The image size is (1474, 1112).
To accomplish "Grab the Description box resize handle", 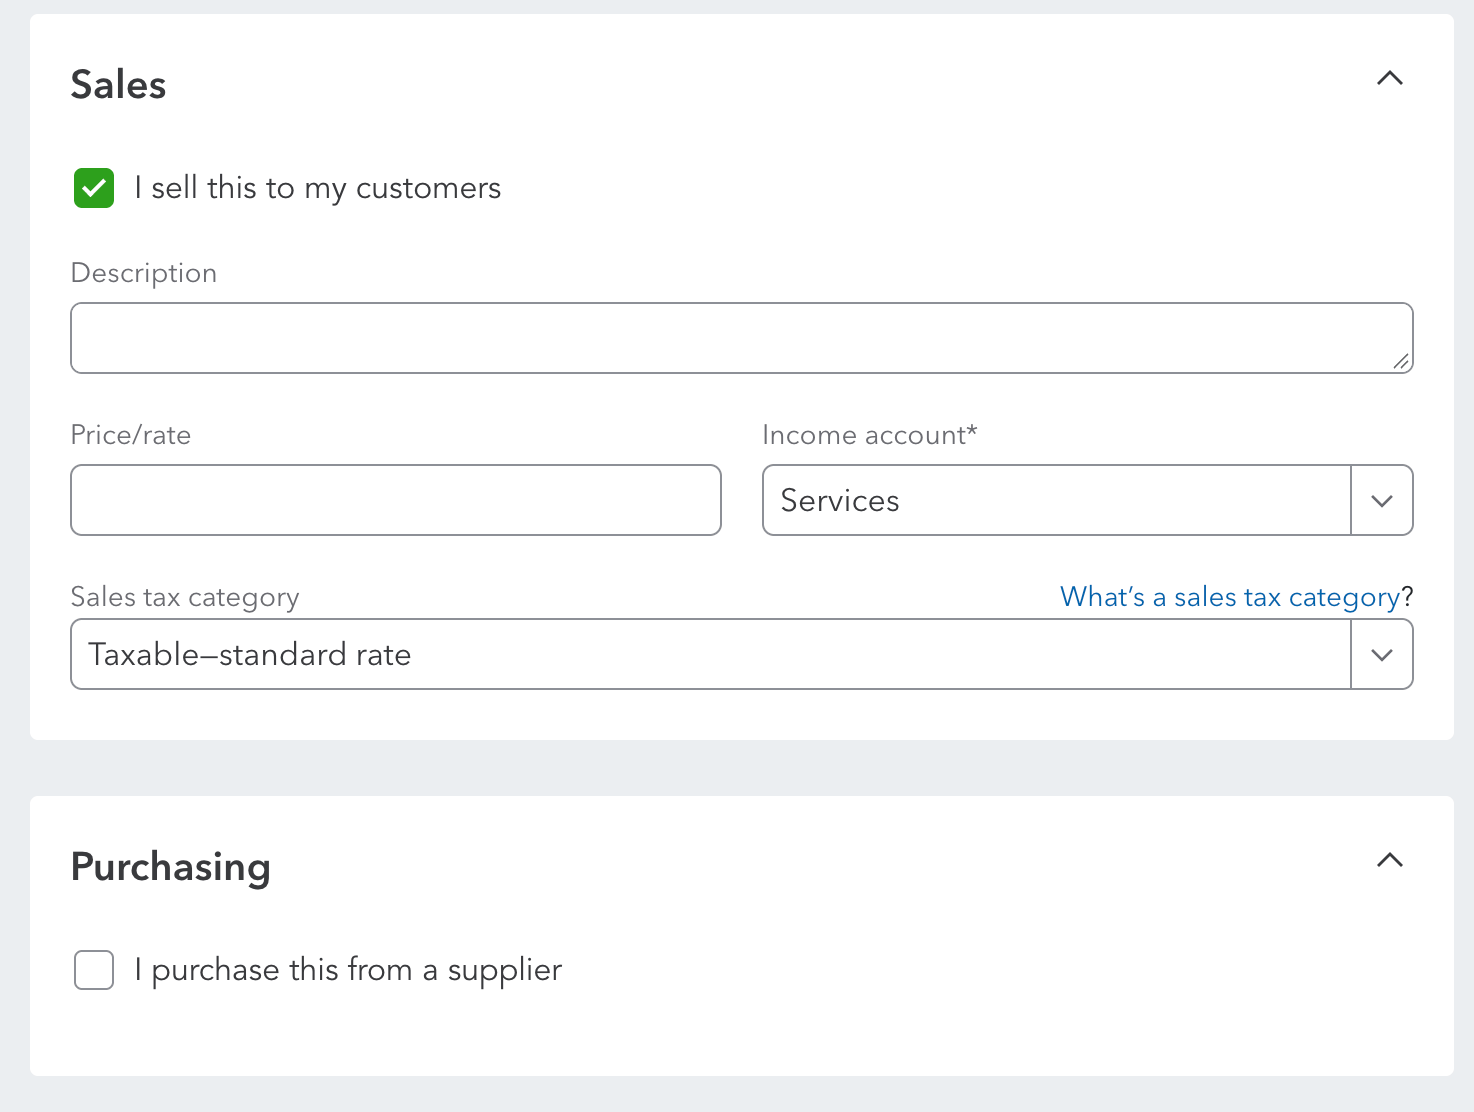I will tap(1401, 362).
